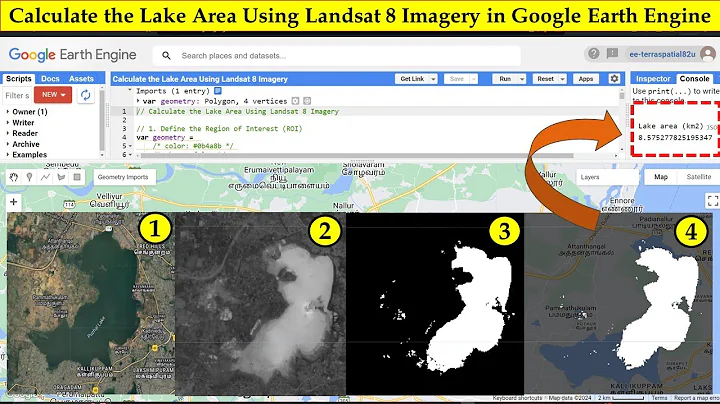Click the Terms link on map footer

[x=659, y=398]
